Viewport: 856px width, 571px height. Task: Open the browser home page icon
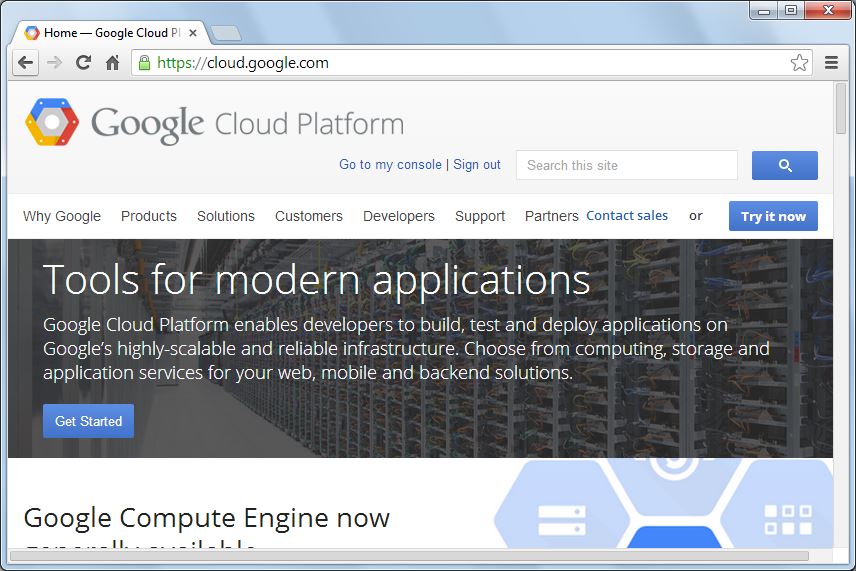pos(112,63)
